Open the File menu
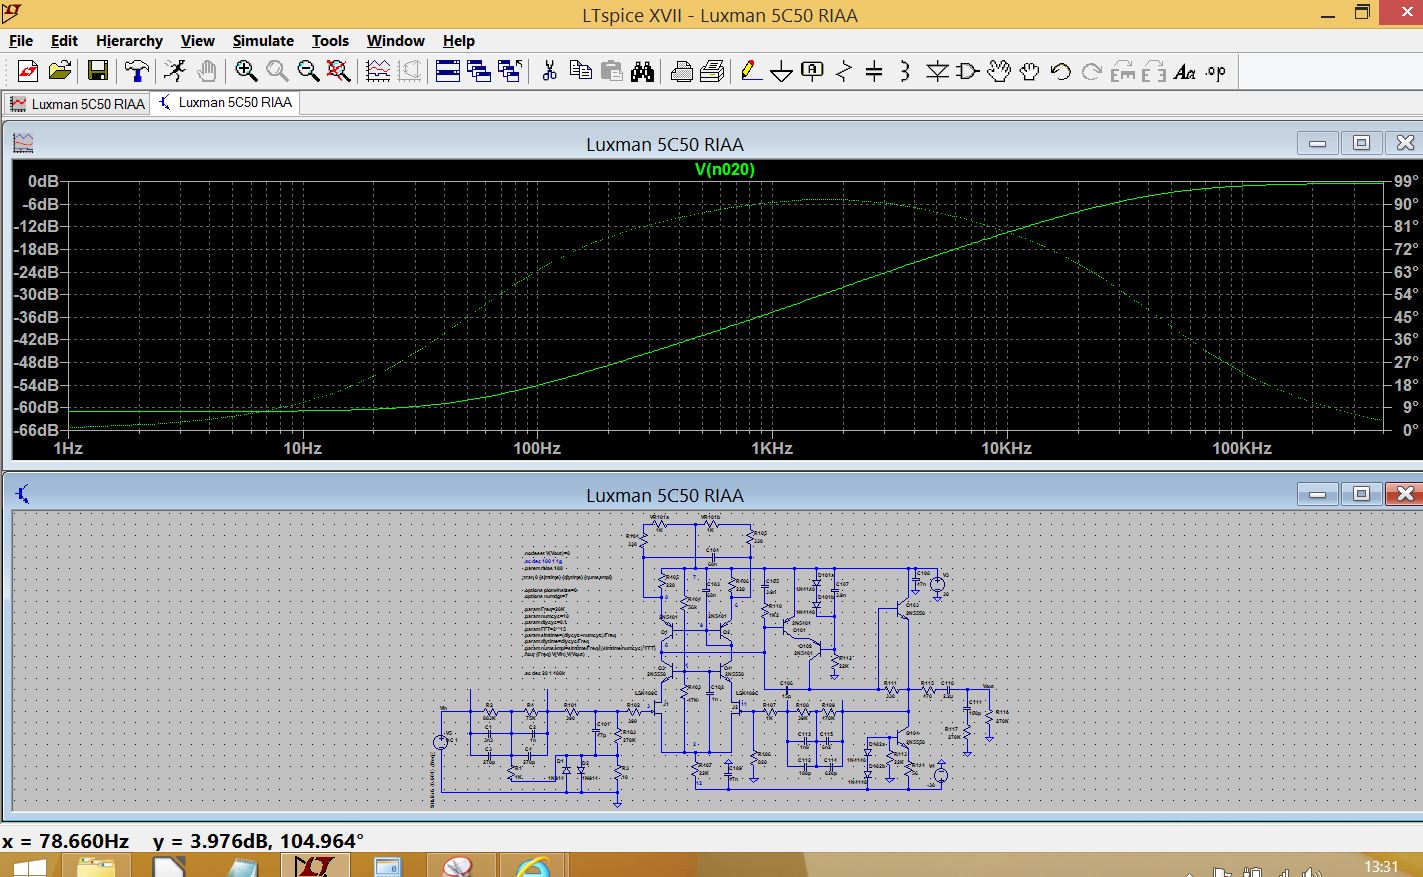The image size is (1423, 877). 21,41
